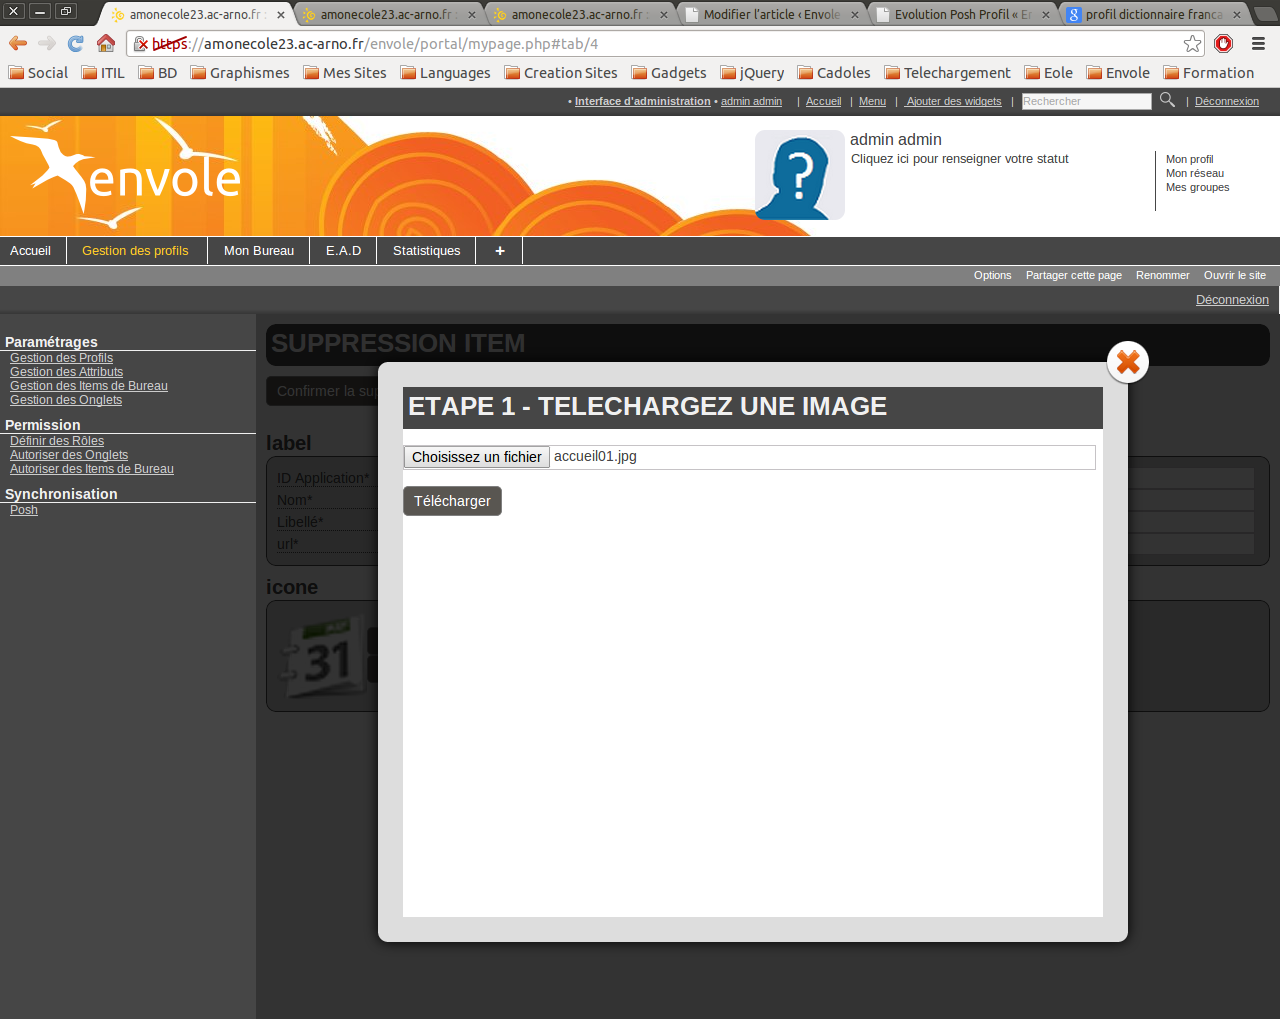
Task: Click in the Rechercher search field
Action: coord(1086,101)
